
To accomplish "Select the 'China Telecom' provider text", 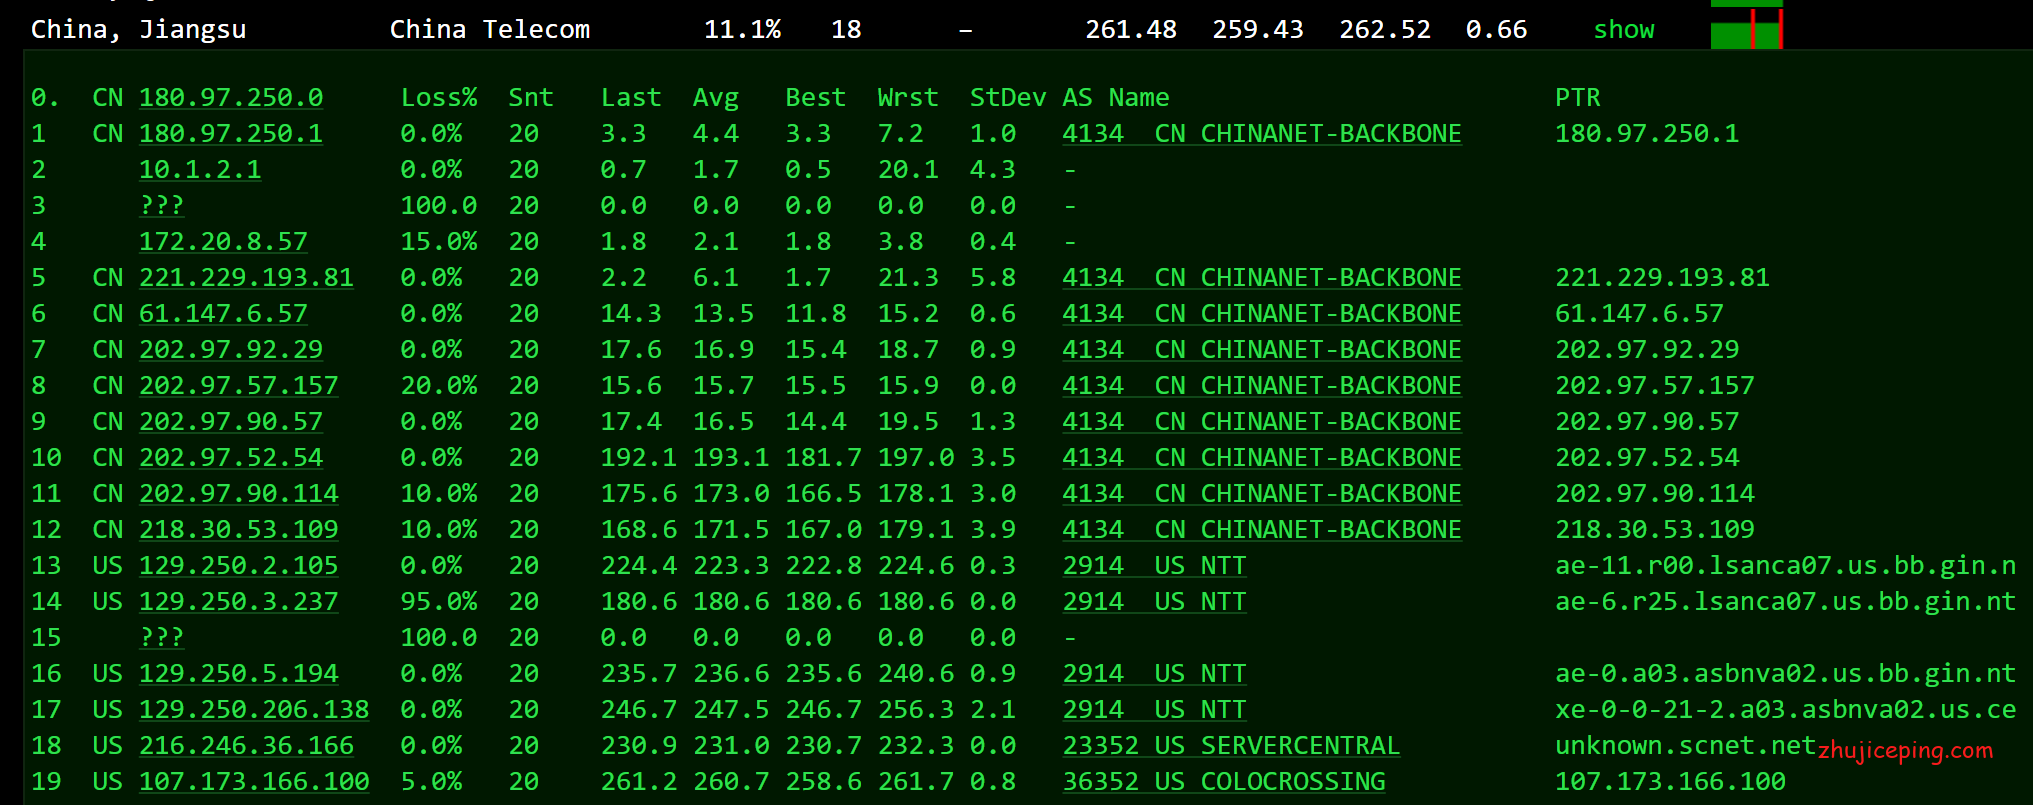I will [x=490, y=30].
